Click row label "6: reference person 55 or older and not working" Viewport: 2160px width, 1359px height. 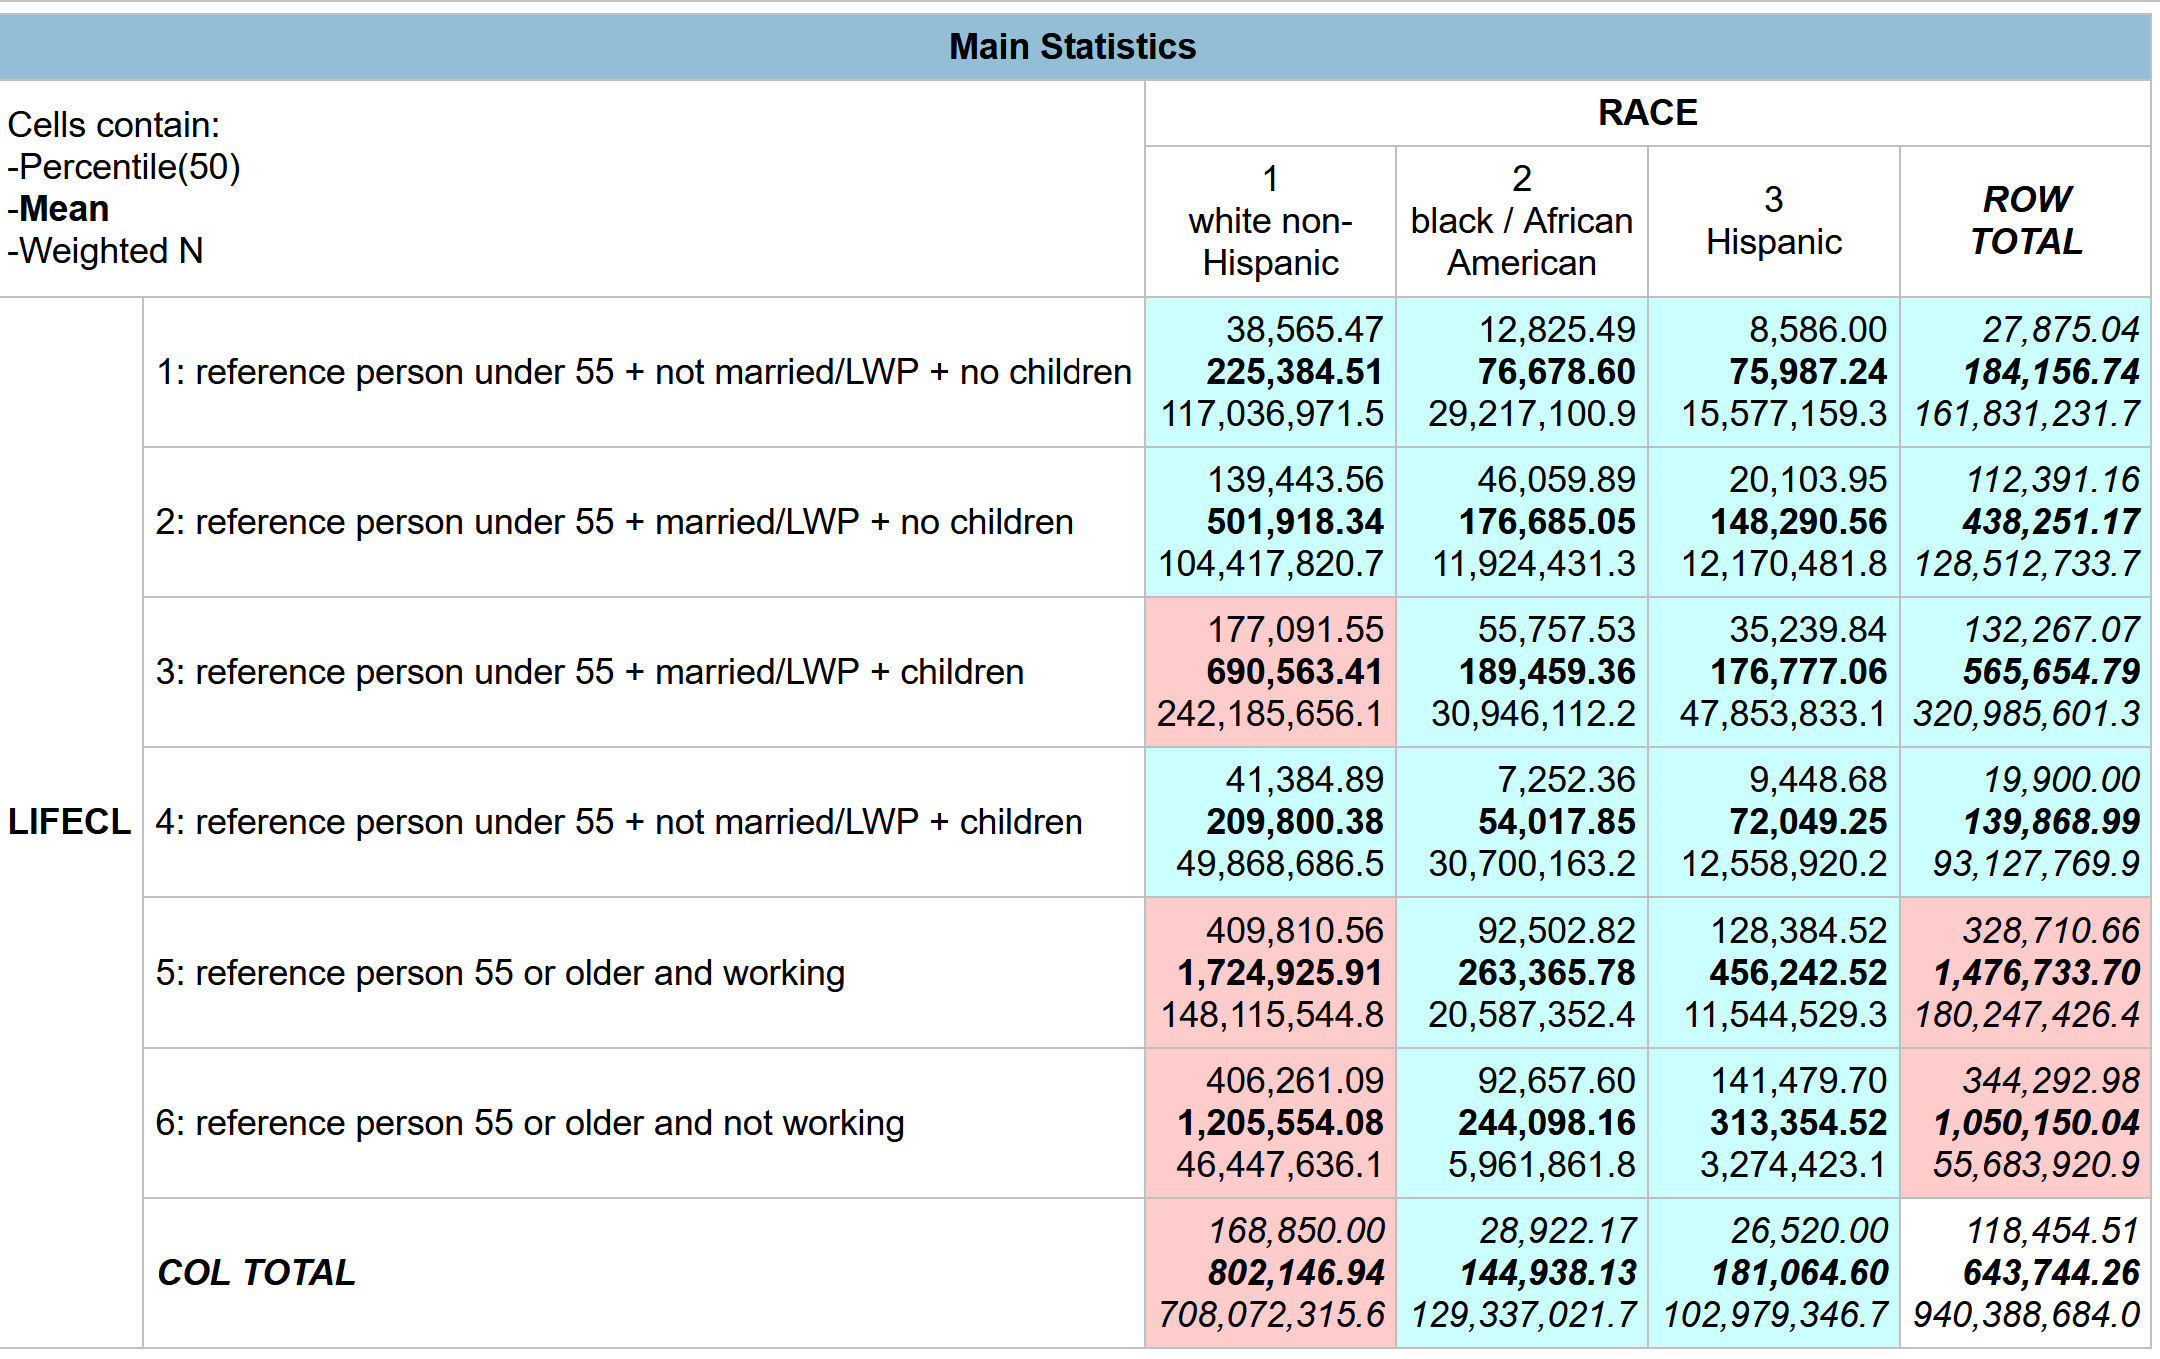530,1123
